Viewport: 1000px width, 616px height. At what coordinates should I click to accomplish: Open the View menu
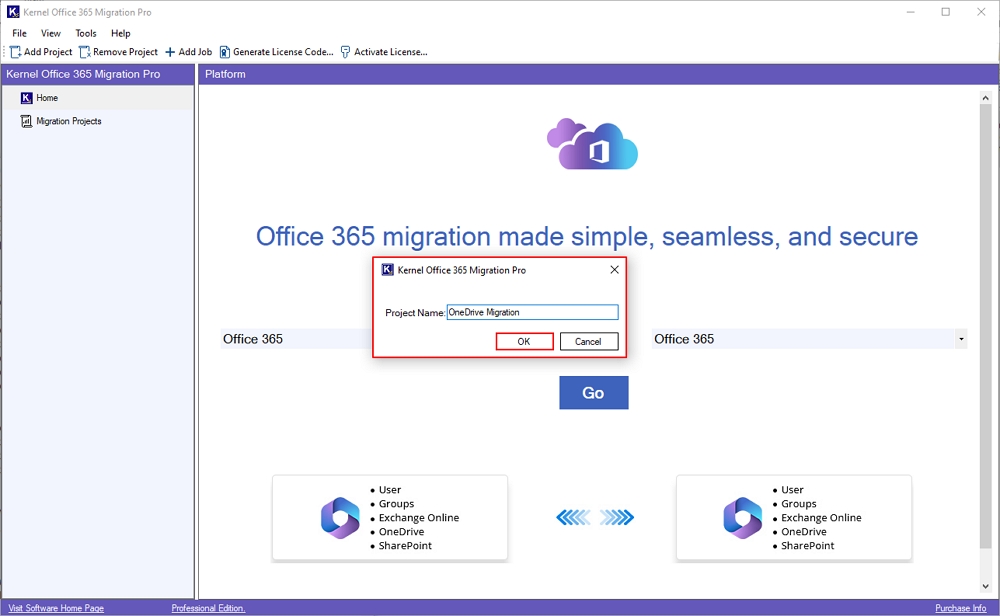pyautogui.click(x=50, y=33)
